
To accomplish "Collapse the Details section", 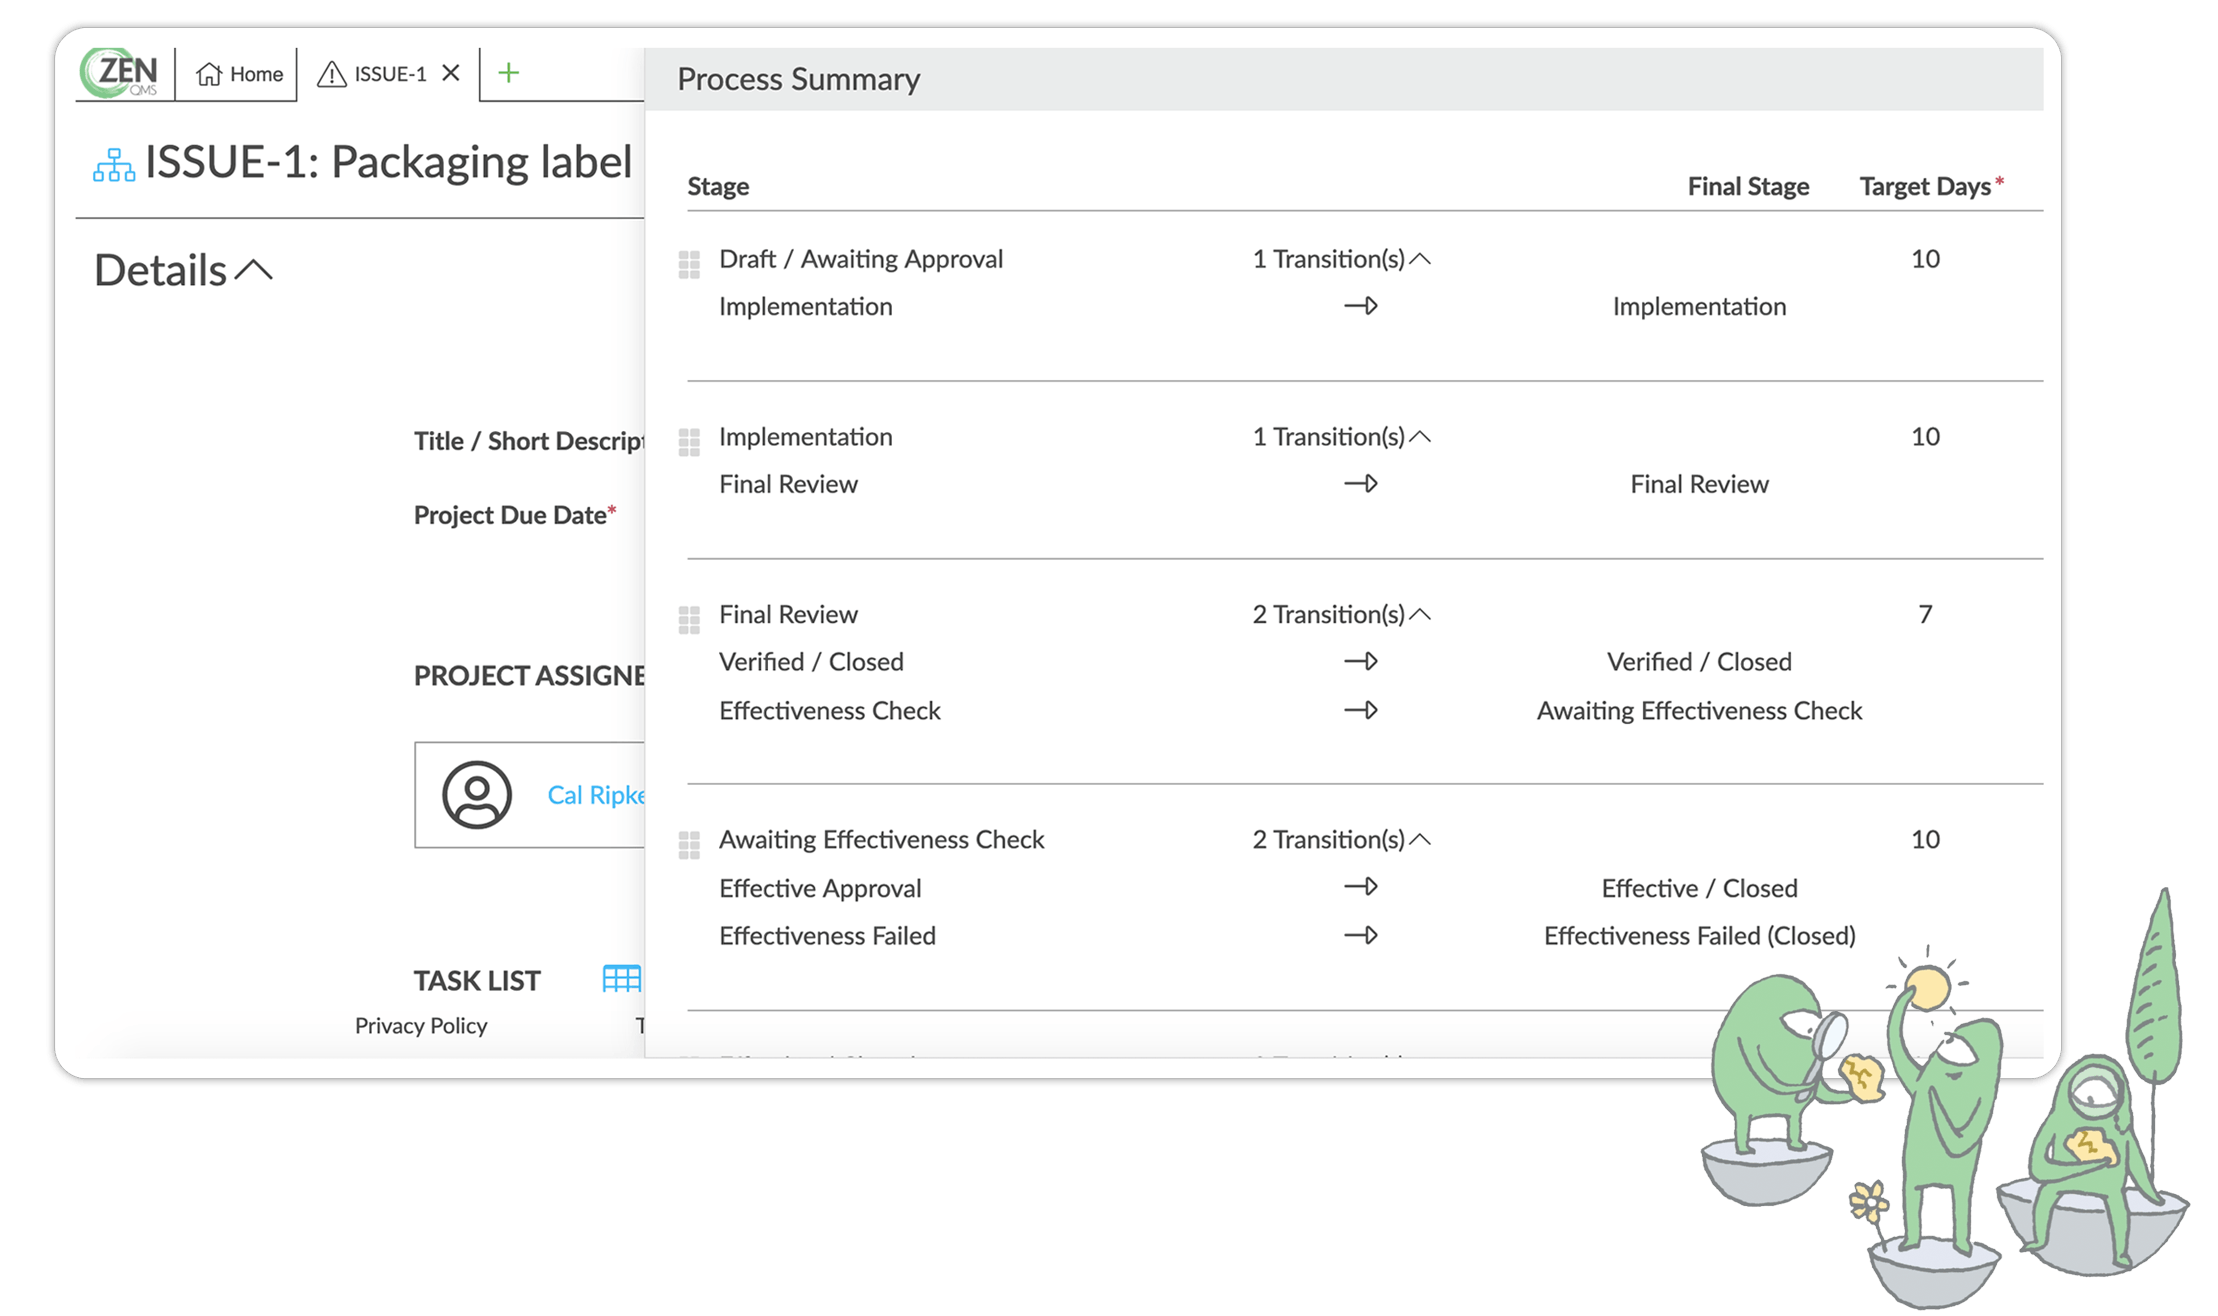I will (x=254, y=270).
